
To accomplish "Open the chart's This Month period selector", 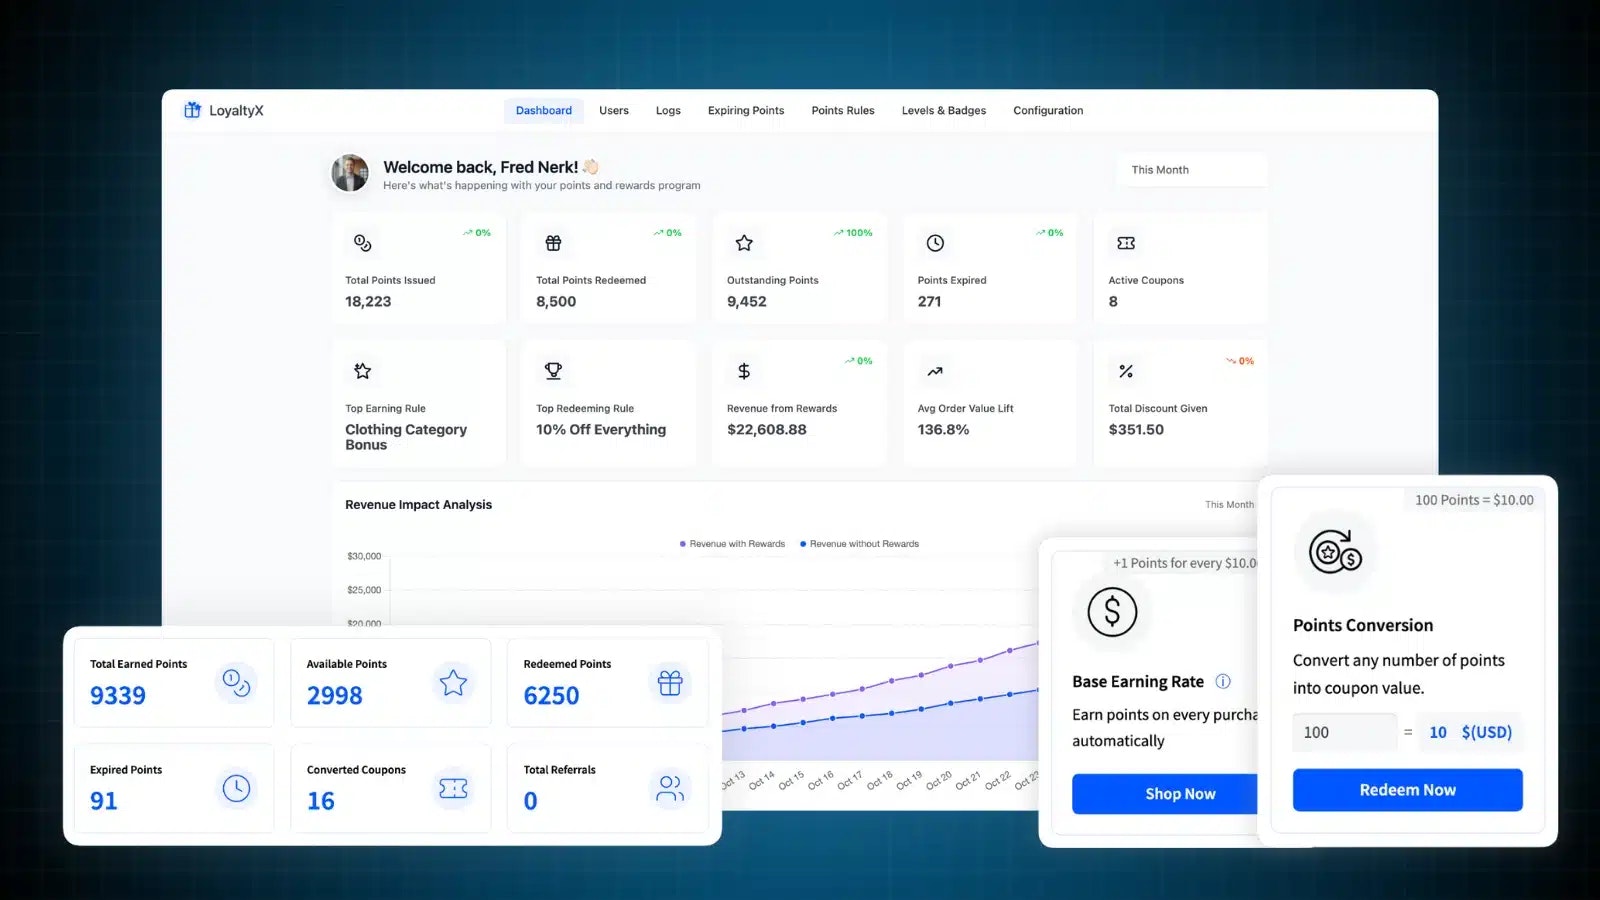I will point(1228,505).
